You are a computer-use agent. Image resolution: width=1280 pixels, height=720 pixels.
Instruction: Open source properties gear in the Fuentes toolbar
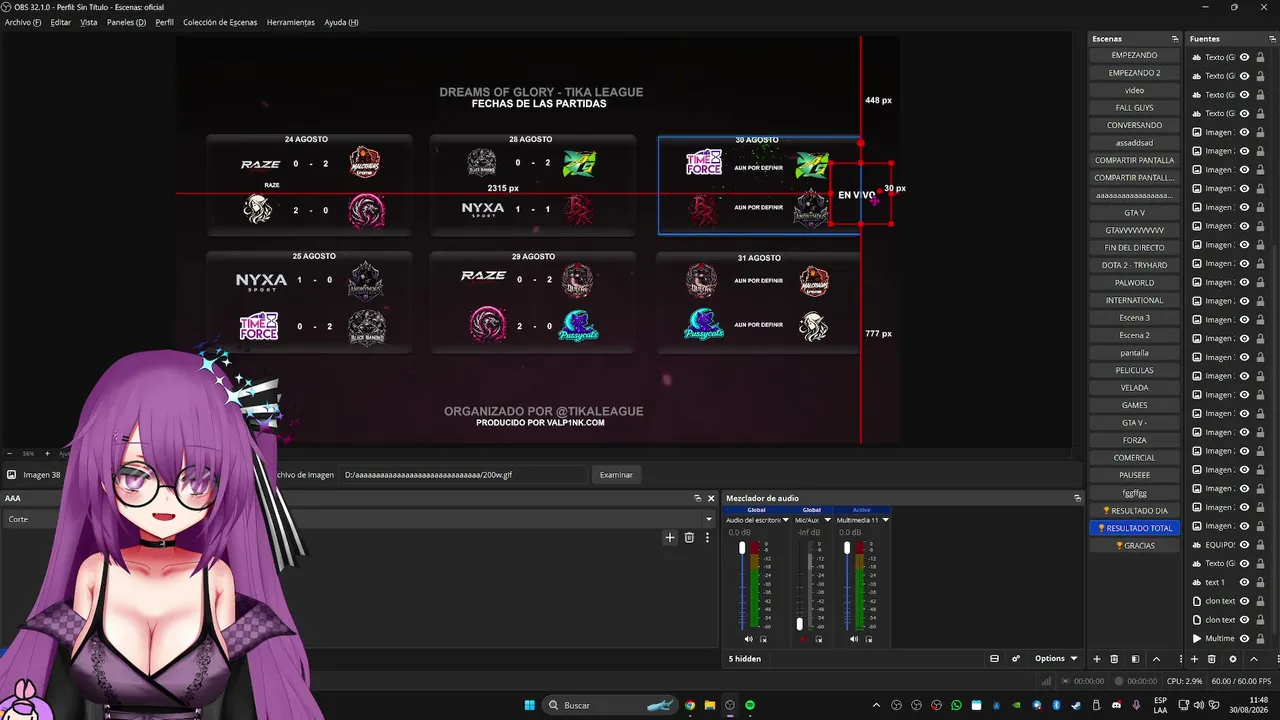1232,659
